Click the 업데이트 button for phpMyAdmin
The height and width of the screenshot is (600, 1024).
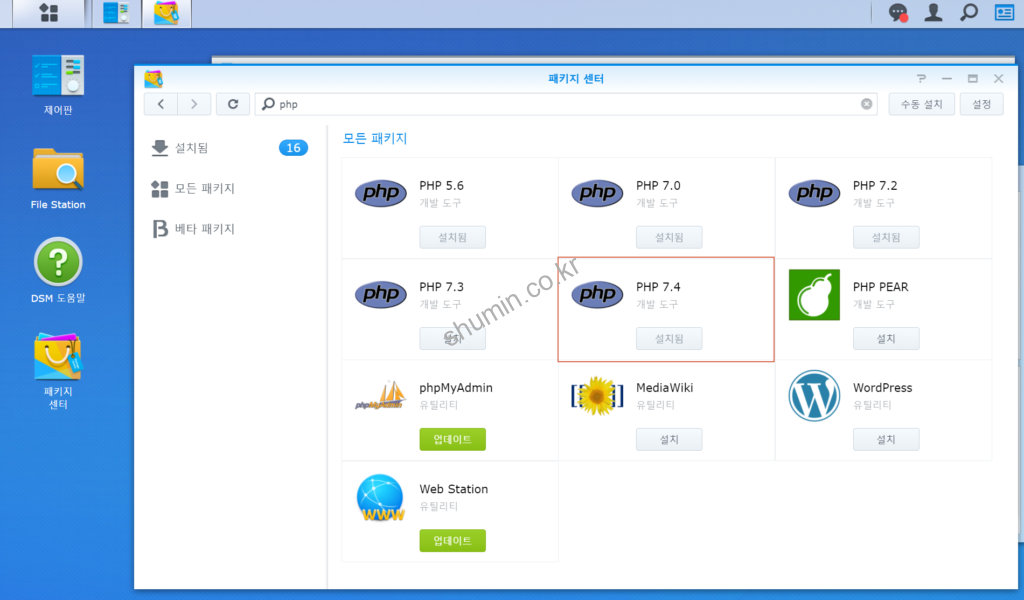click(x=452, y=439)
